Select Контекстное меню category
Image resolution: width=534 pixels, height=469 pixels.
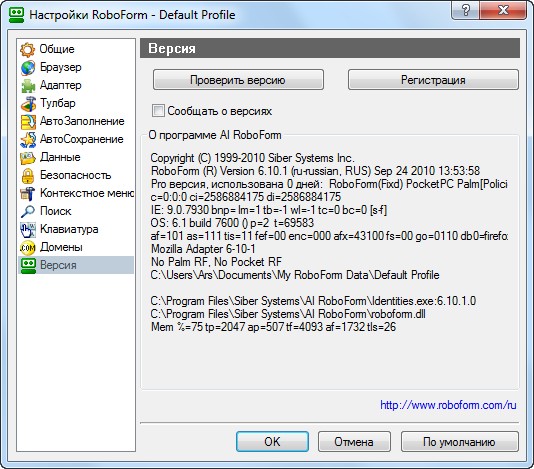[x=76, y=193]
